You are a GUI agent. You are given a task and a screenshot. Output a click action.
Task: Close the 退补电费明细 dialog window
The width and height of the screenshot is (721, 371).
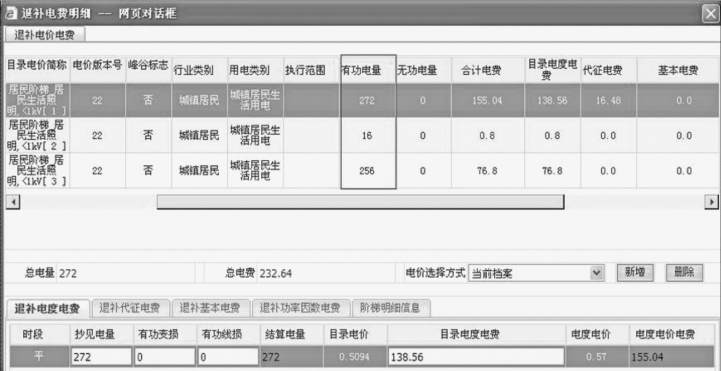coord(710,14)
